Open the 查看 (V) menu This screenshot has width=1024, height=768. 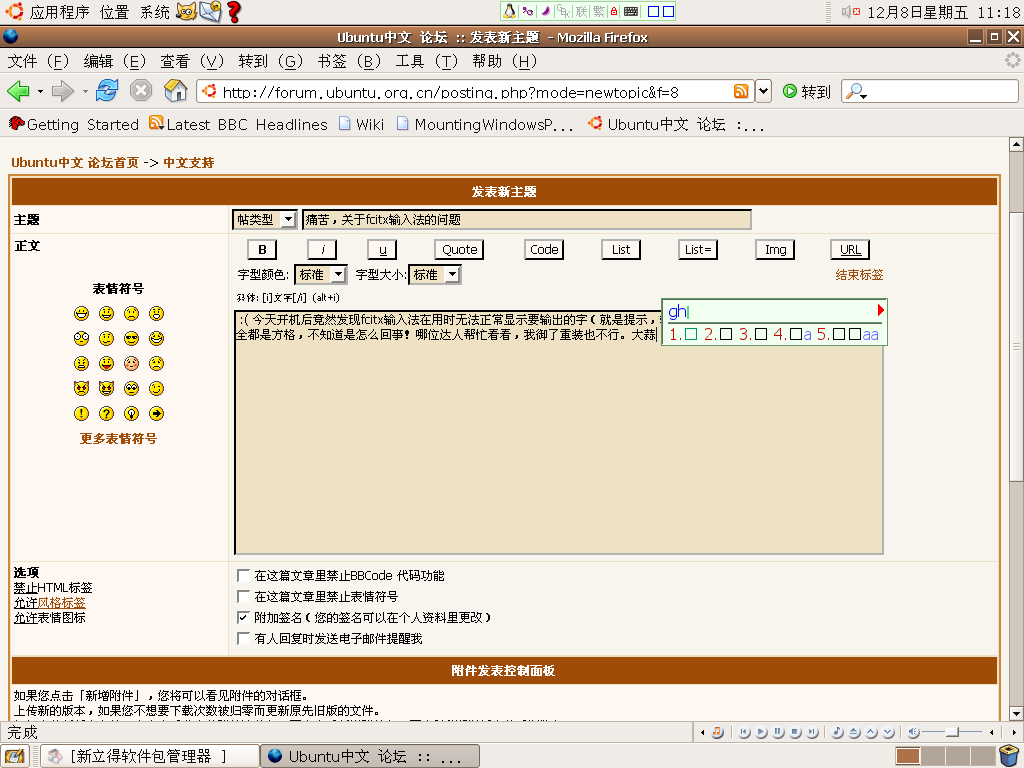pos(192,61)
